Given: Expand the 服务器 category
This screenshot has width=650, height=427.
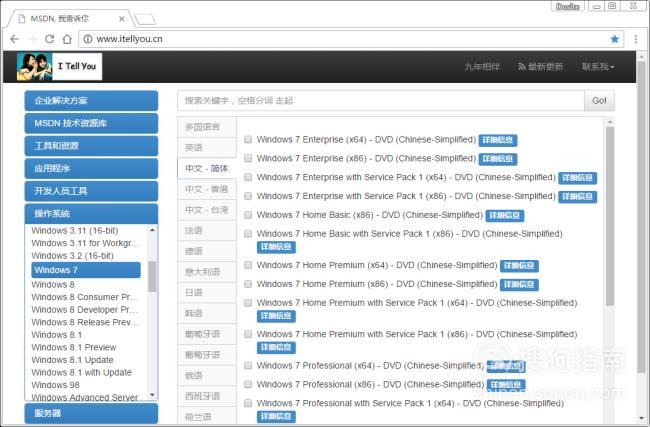Looking at the screenshot, I should 91,413.
